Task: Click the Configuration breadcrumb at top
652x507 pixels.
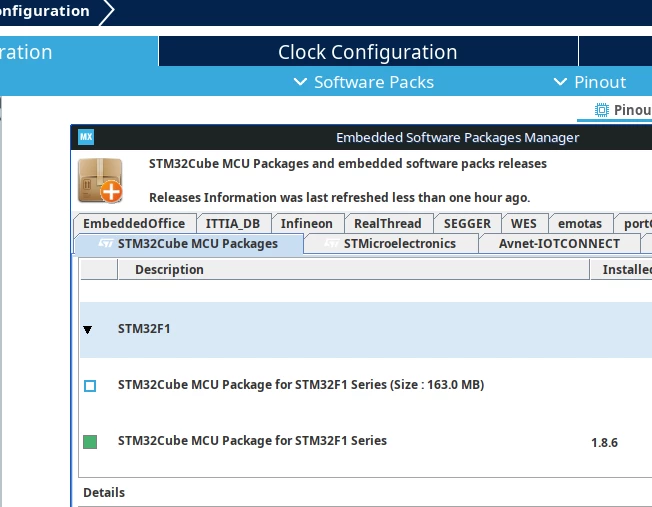Action: (x=44, y=11)
